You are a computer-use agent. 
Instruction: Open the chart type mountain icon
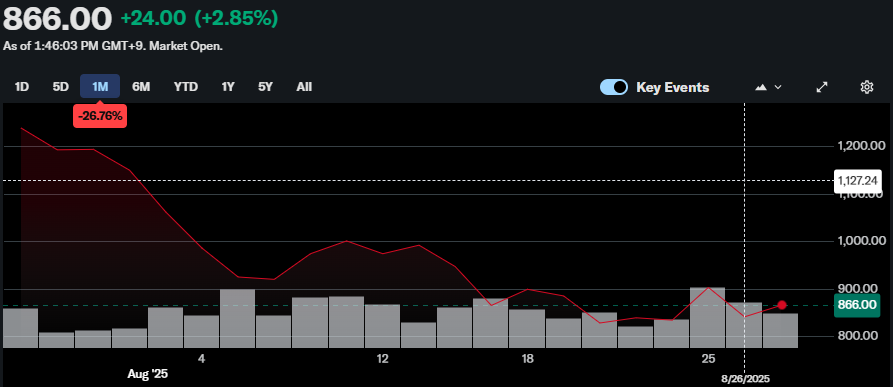pos(761,87)
